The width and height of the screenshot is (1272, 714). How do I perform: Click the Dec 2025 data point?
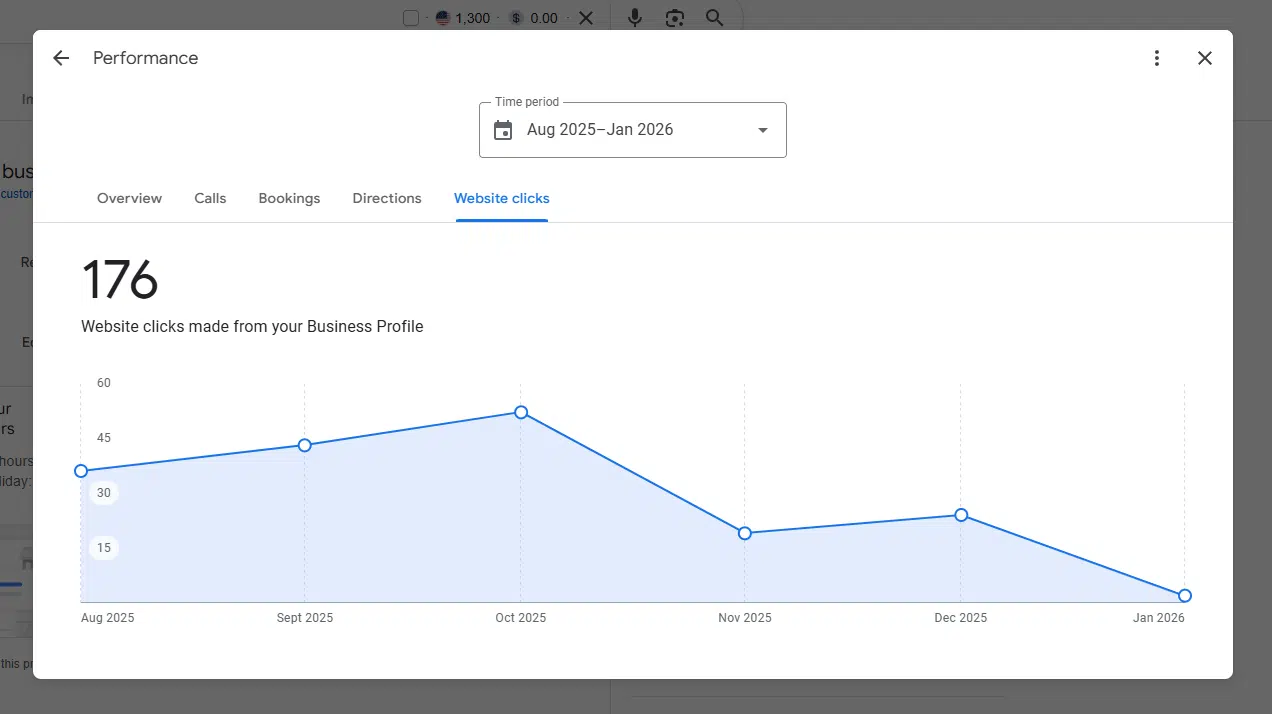pos(961,515)
